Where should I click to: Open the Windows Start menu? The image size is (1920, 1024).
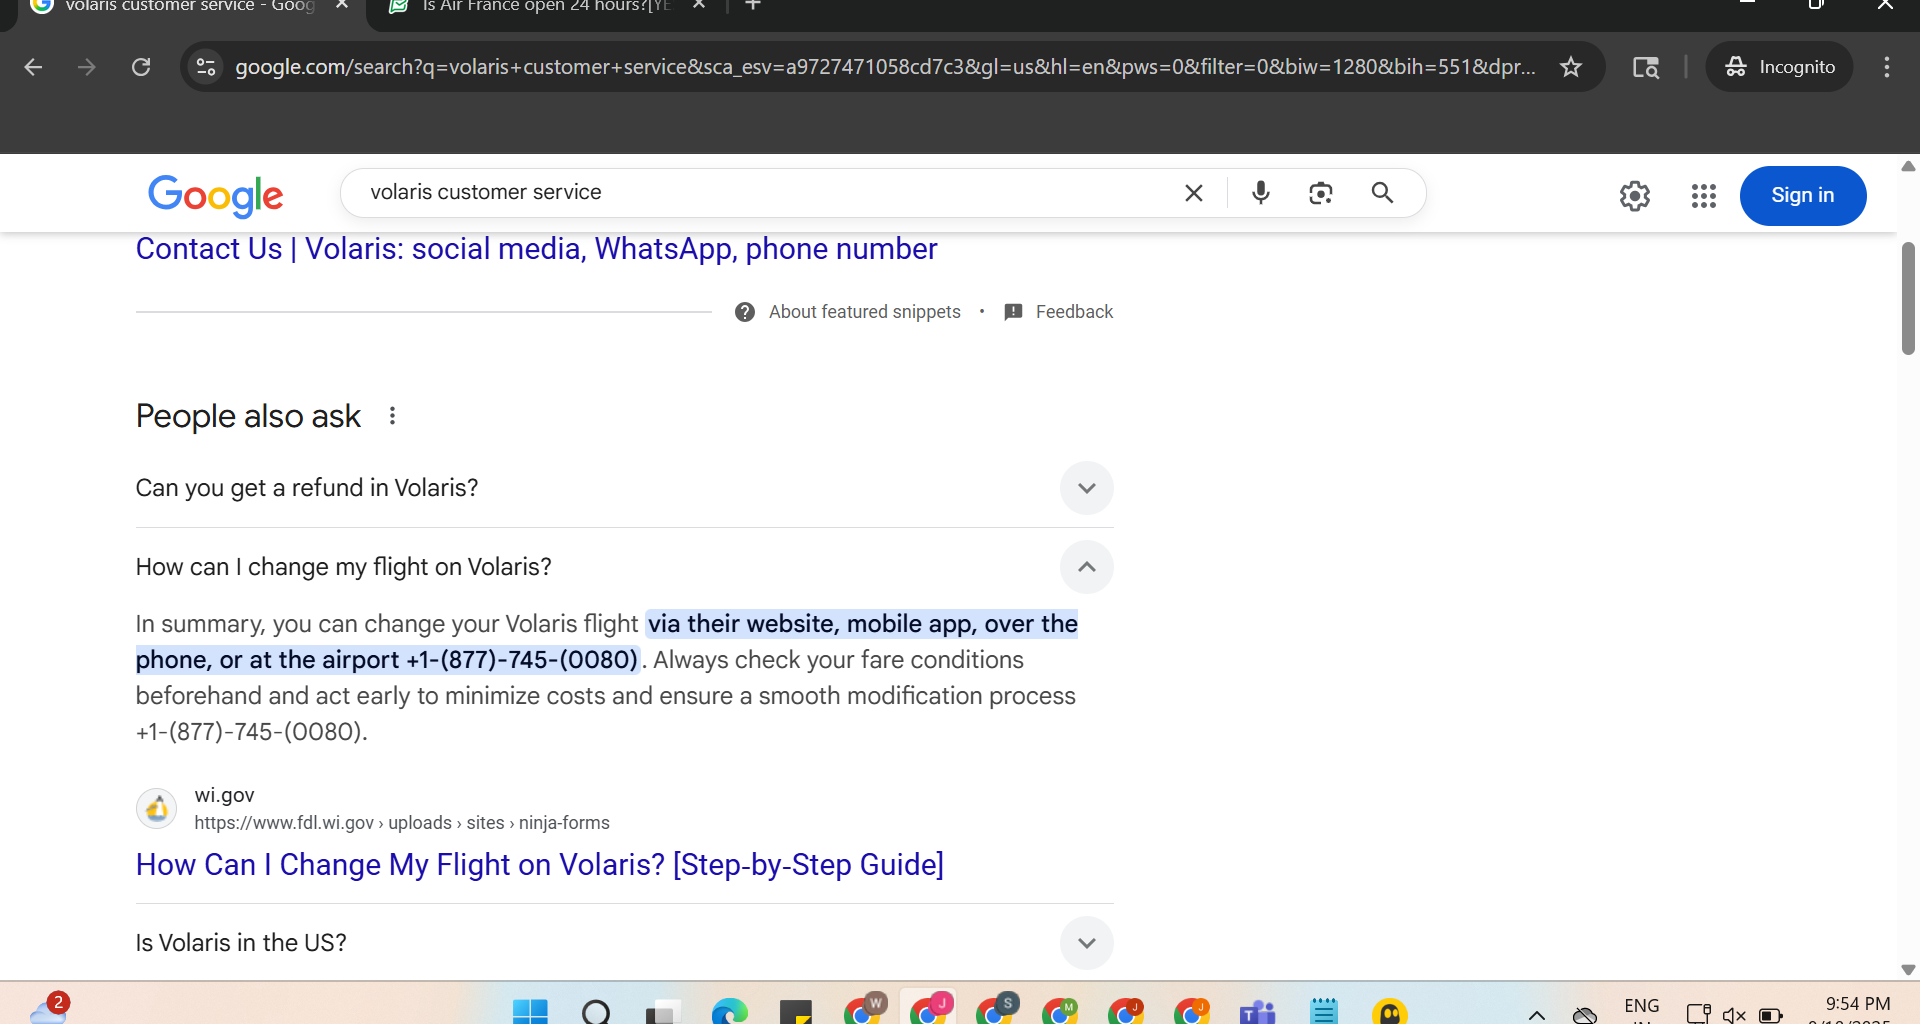tap(530, 1012)
